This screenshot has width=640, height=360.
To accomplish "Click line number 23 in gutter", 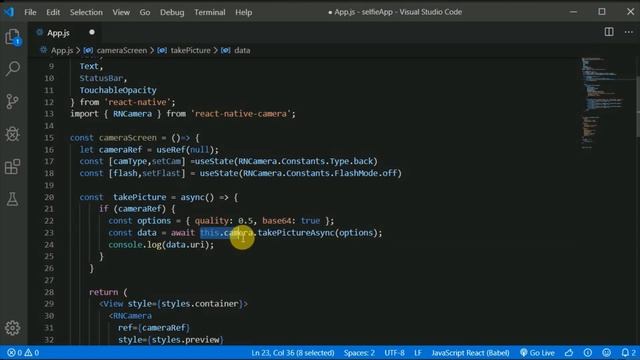I will (x=49, y=233).
